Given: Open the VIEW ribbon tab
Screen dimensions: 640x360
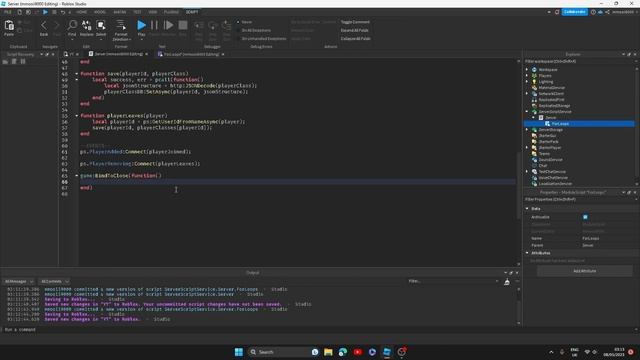Looking at the screenshot, I should coord(153,12).
